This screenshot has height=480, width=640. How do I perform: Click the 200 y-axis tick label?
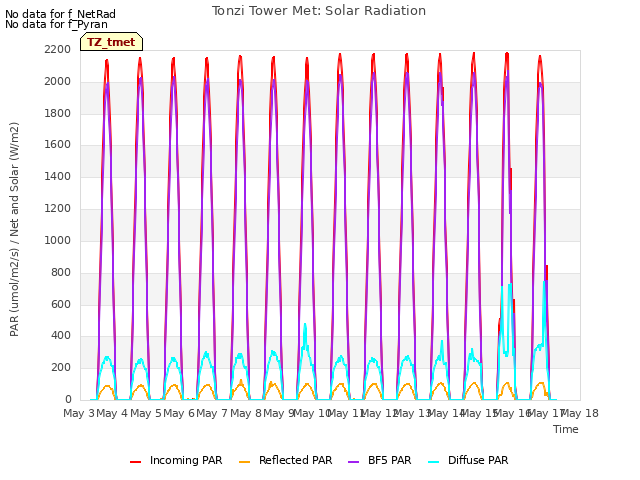tap(61, 367)
